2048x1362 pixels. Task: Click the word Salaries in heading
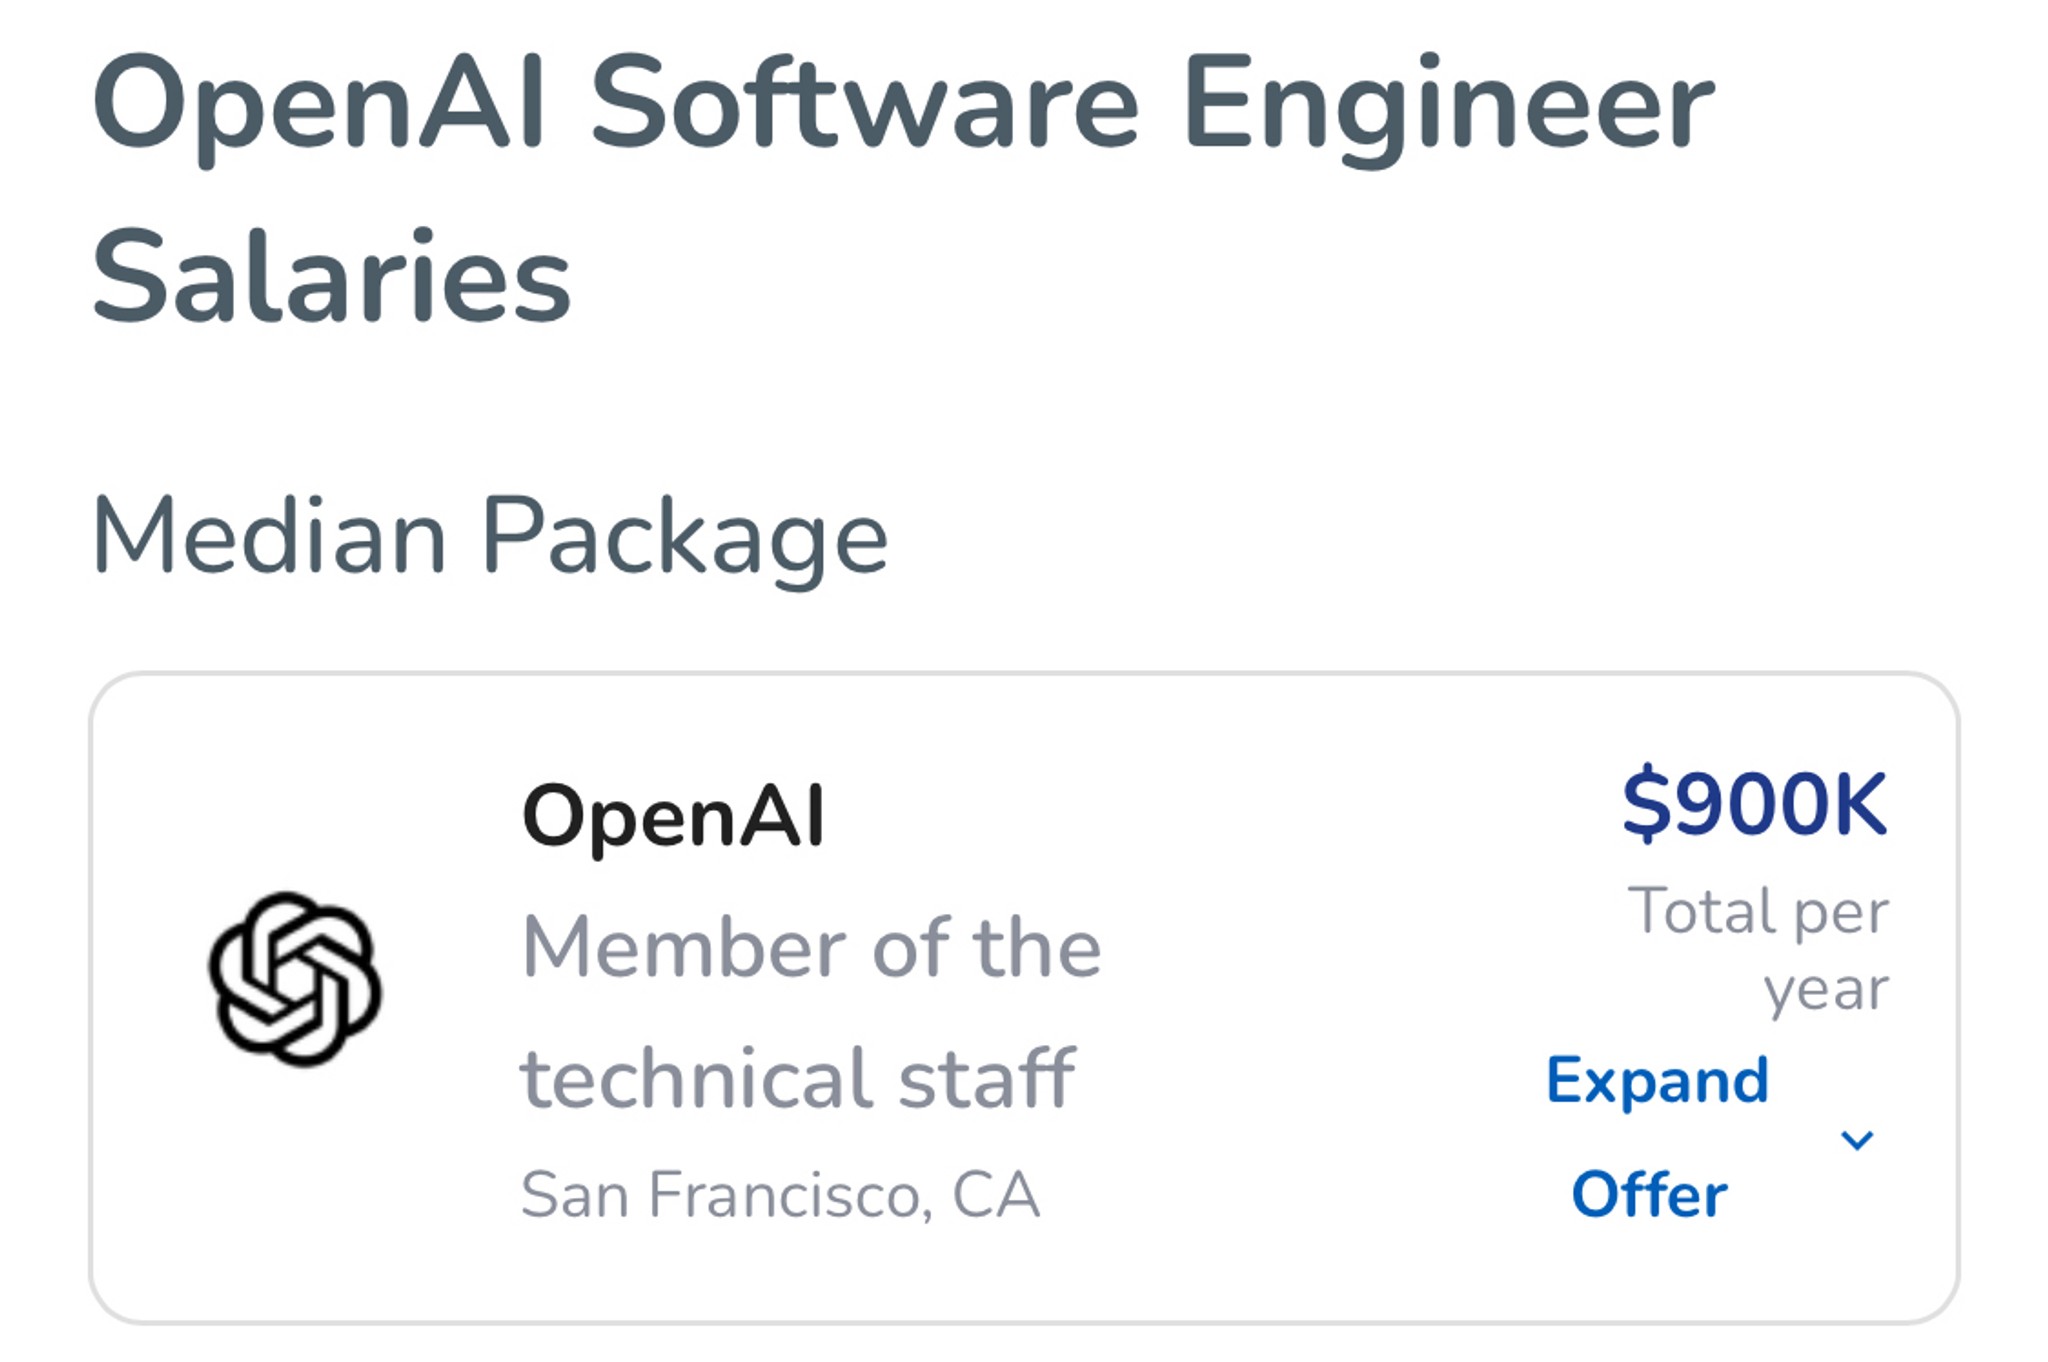(331, 277)
